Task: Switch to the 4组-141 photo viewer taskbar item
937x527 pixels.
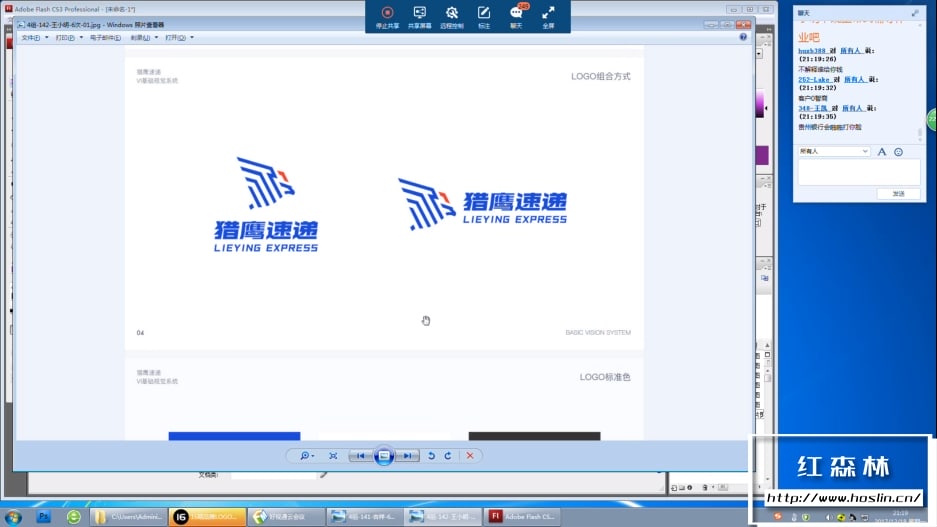Action: pos(365,517)
